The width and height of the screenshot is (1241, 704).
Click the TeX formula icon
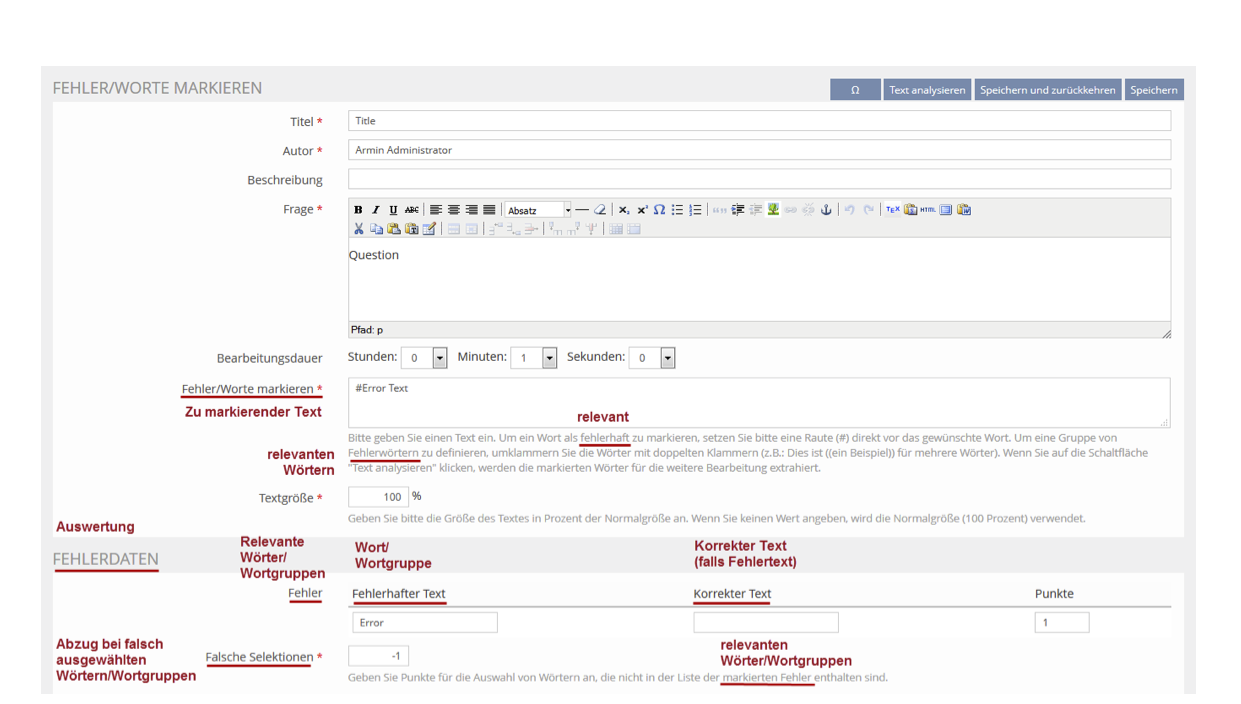click(x=893, y=210)
